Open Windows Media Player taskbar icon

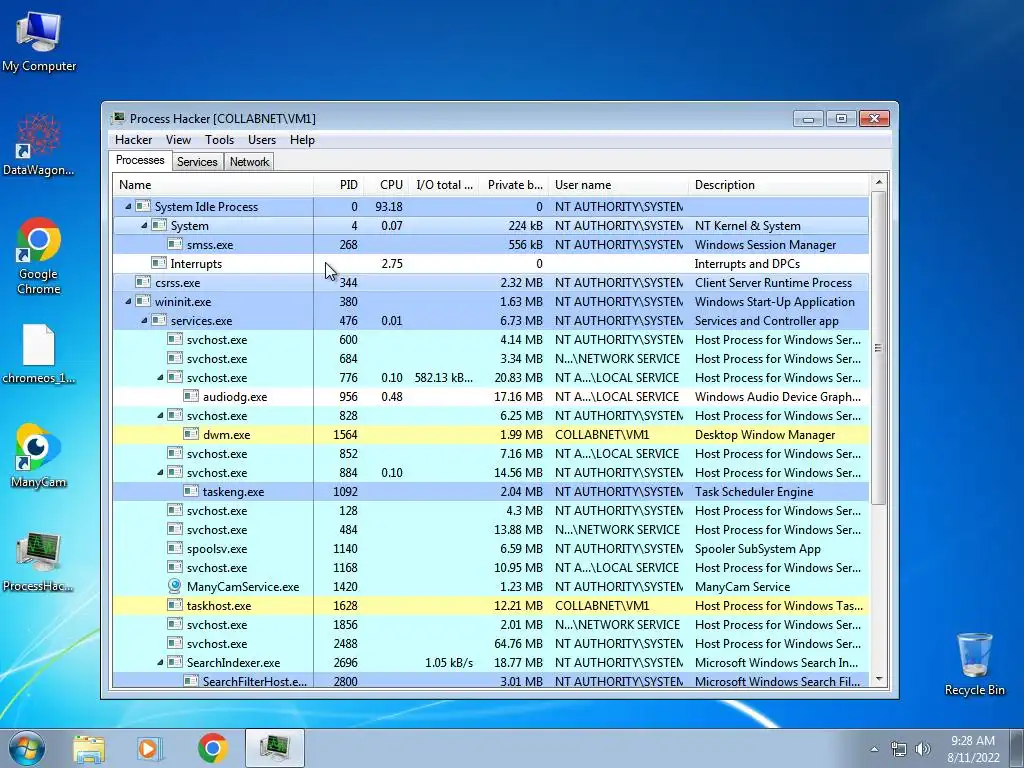150,748
